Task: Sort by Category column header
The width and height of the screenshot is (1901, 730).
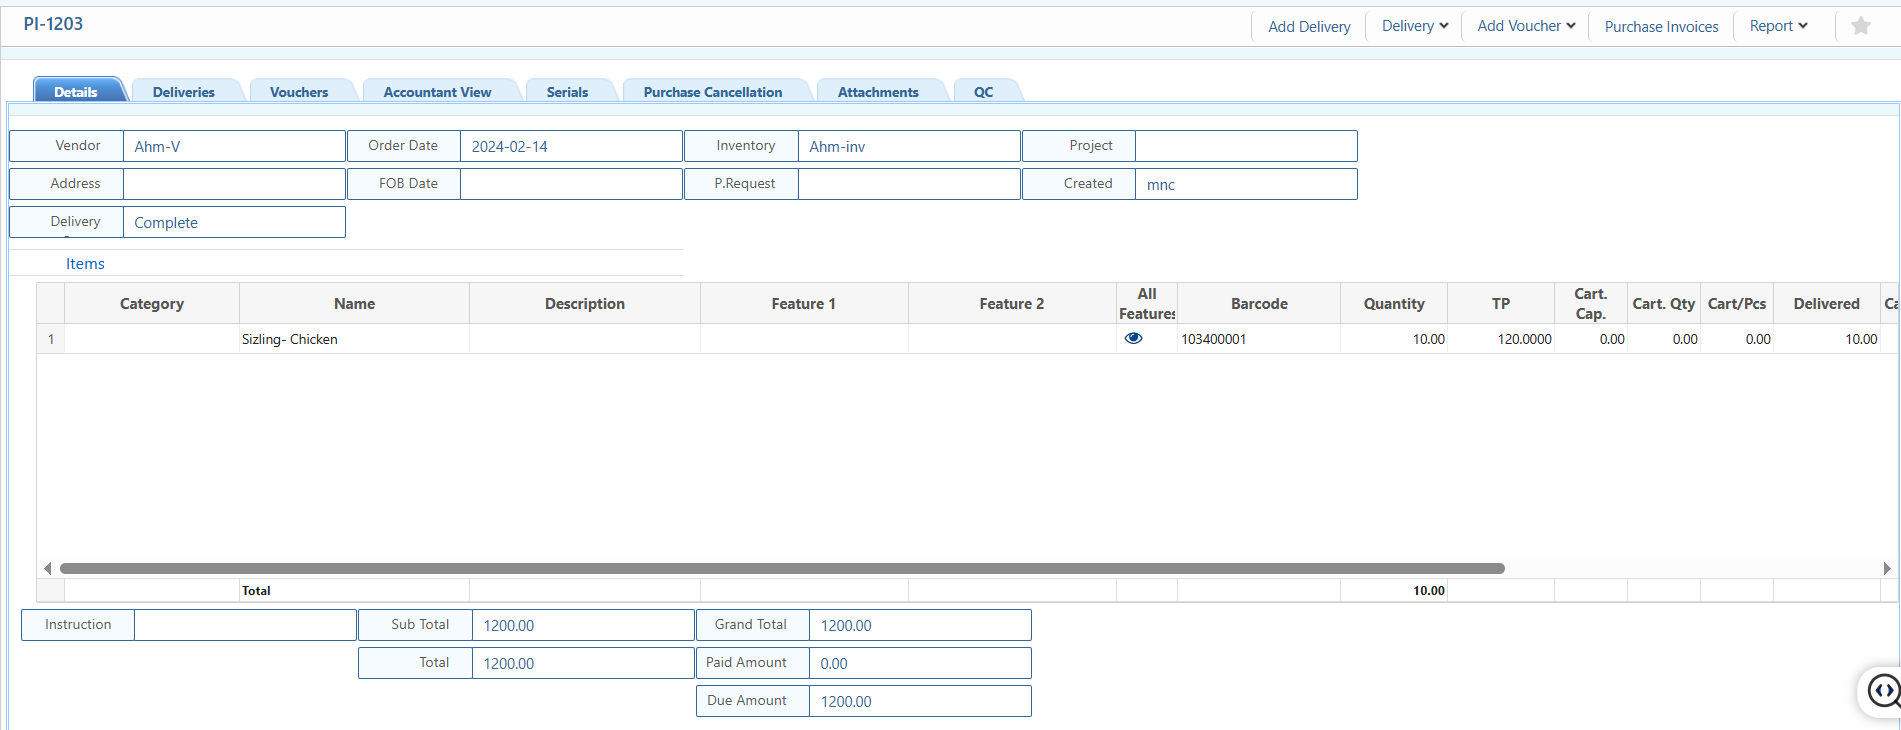Action: tap(152, 303)
